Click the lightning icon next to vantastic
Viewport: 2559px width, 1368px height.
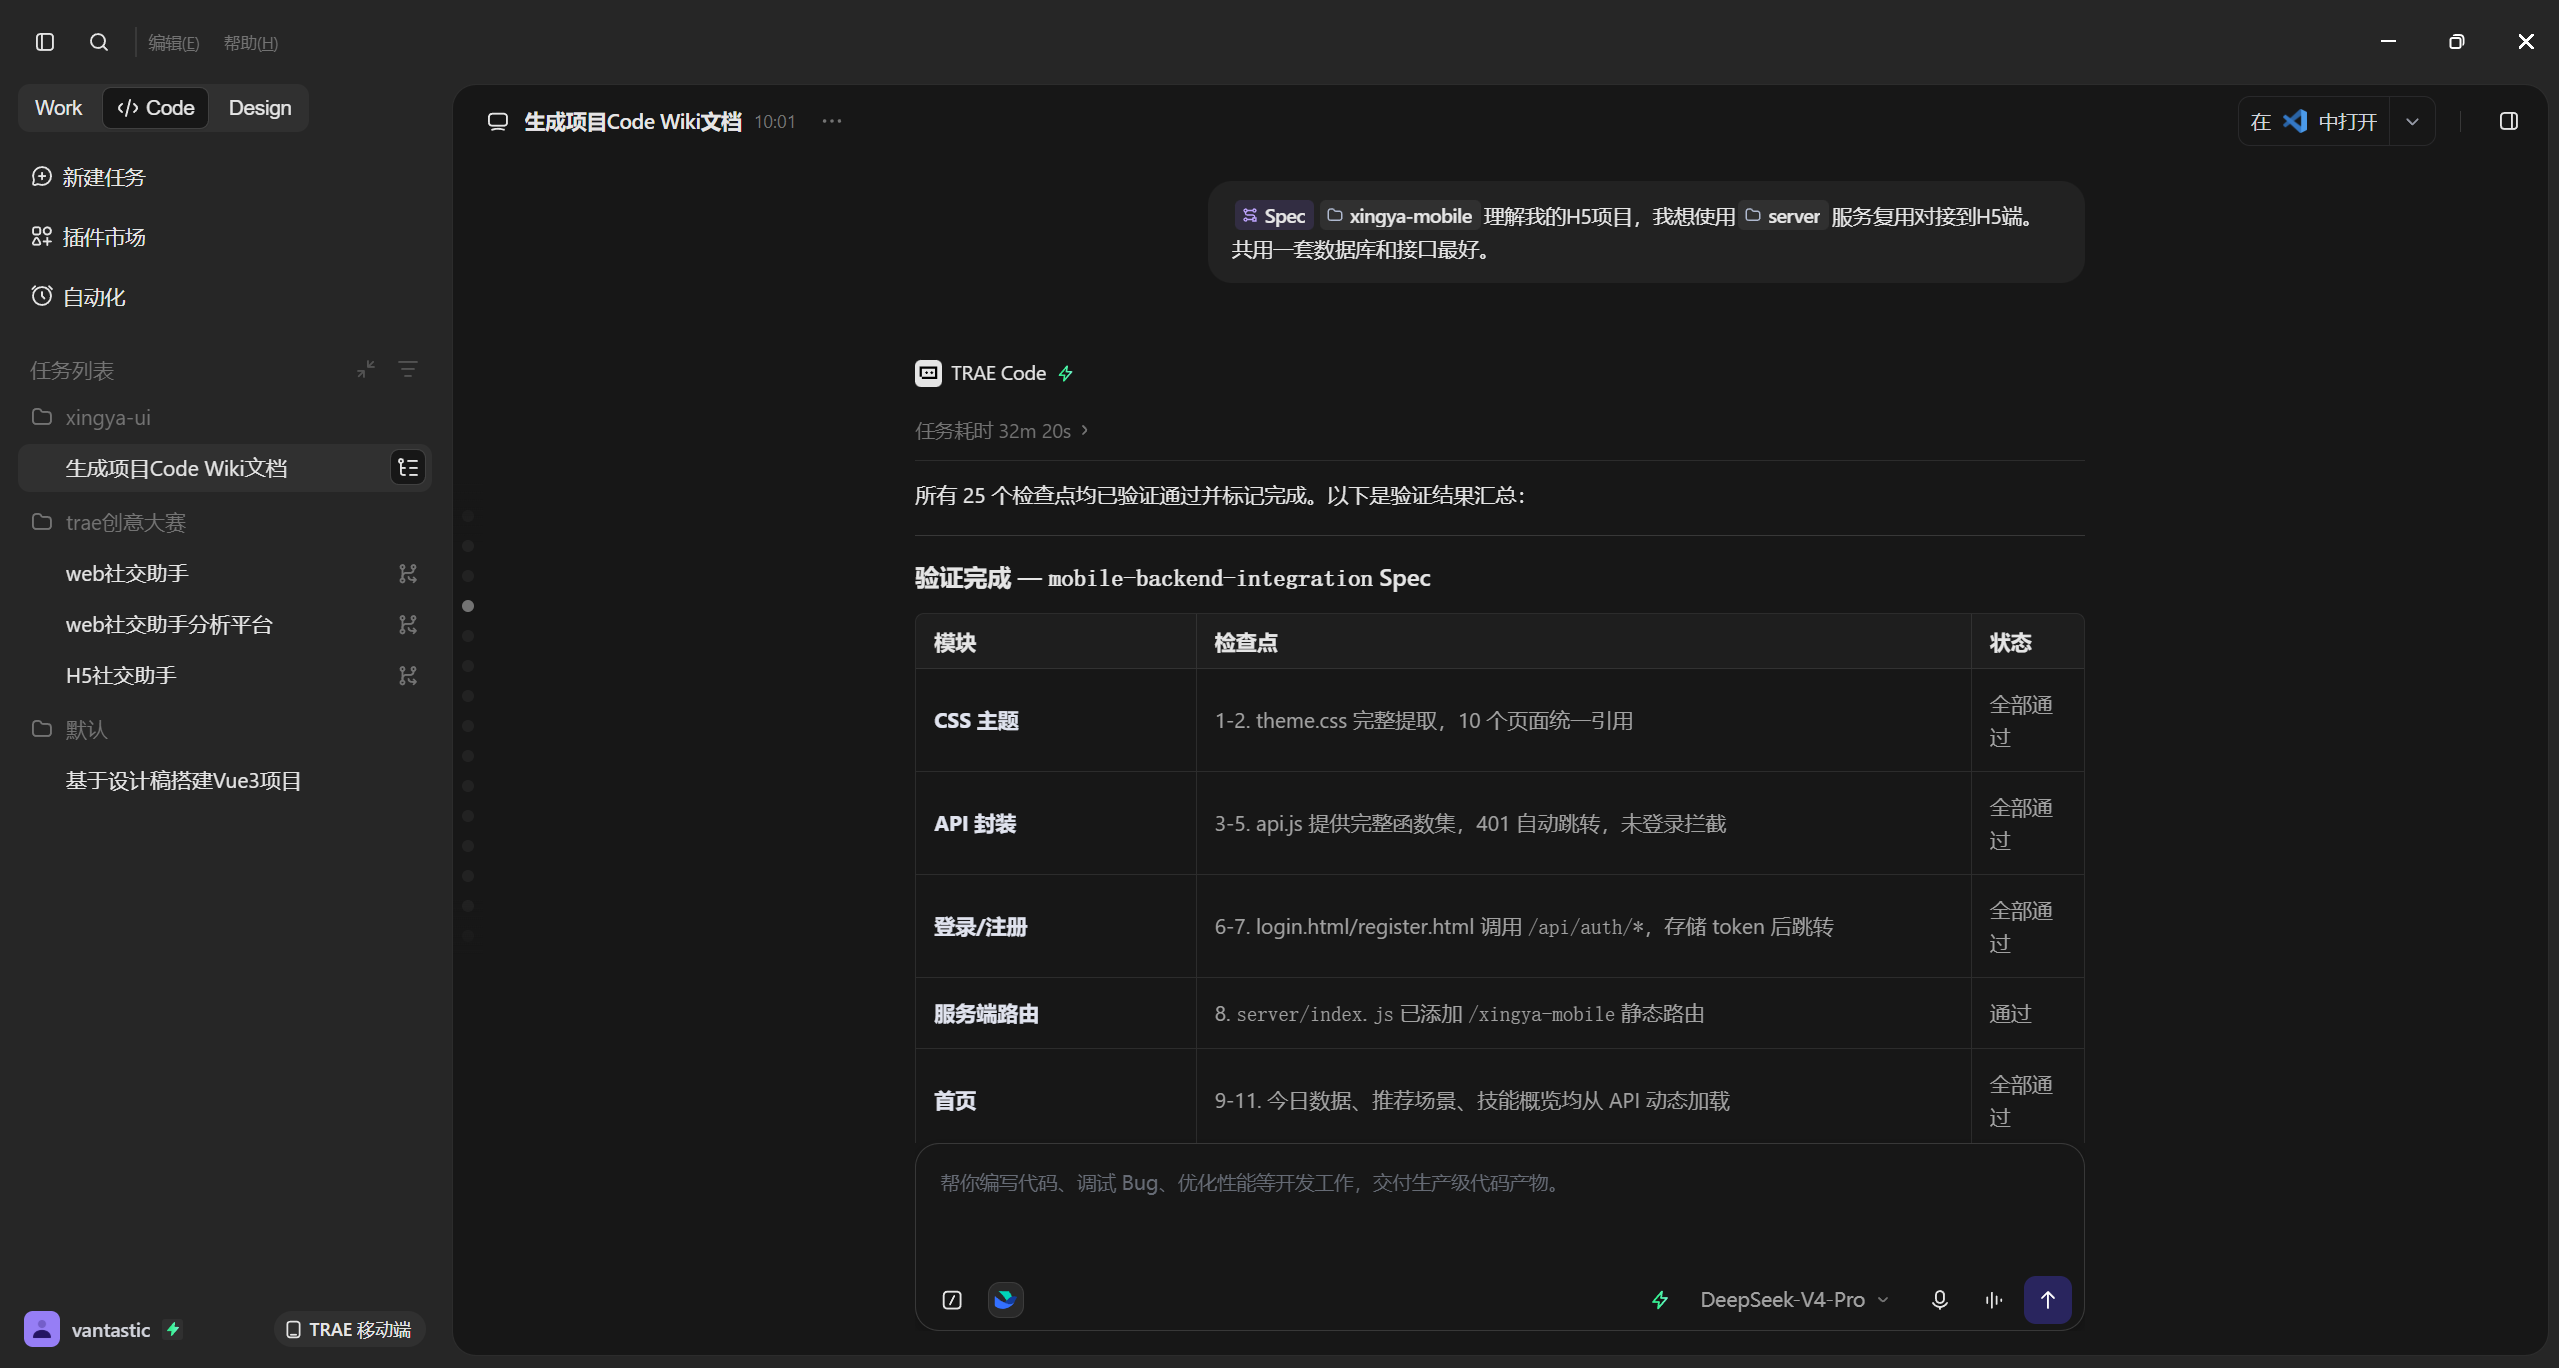pyautogui.click(x=173, y=1329)
